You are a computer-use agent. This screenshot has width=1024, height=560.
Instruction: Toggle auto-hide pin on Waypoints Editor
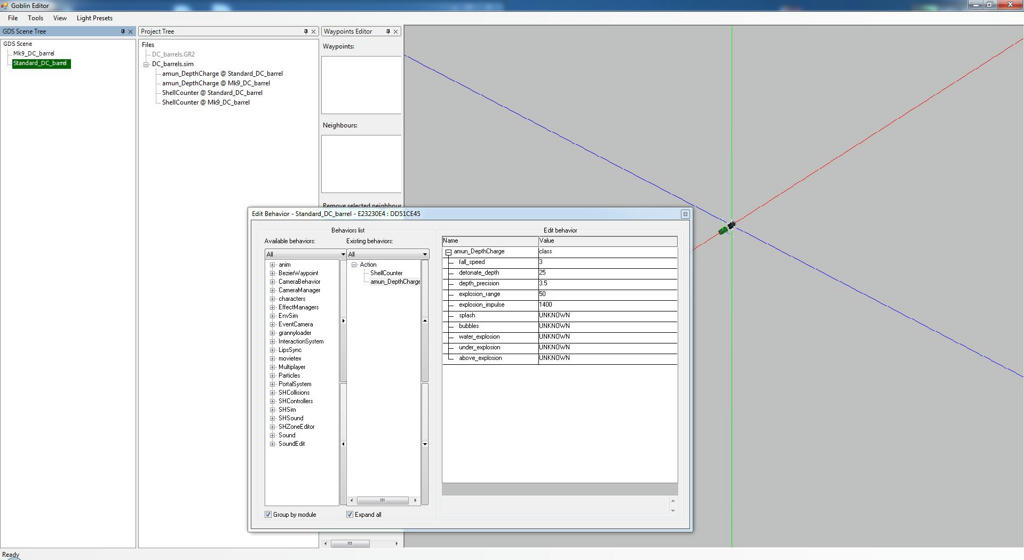click(388, 31)
